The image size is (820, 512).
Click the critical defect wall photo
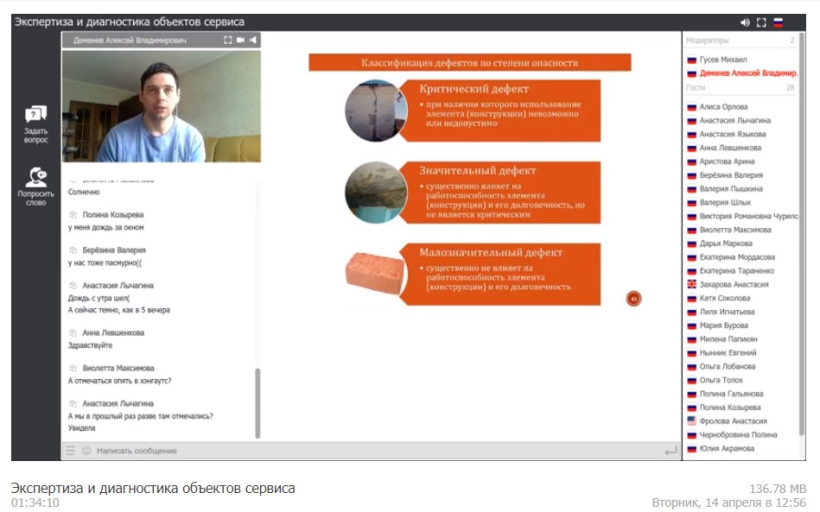(x=376, y=111)
